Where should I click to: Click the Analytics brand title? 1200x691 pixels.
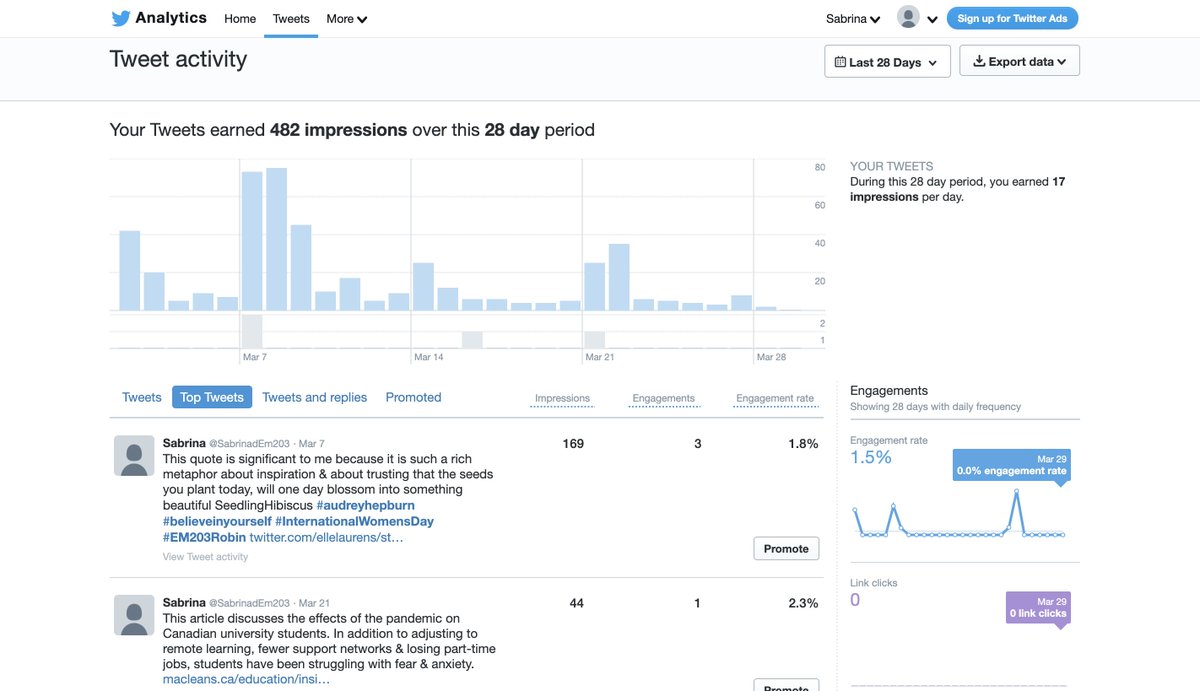tap(171, 18)
